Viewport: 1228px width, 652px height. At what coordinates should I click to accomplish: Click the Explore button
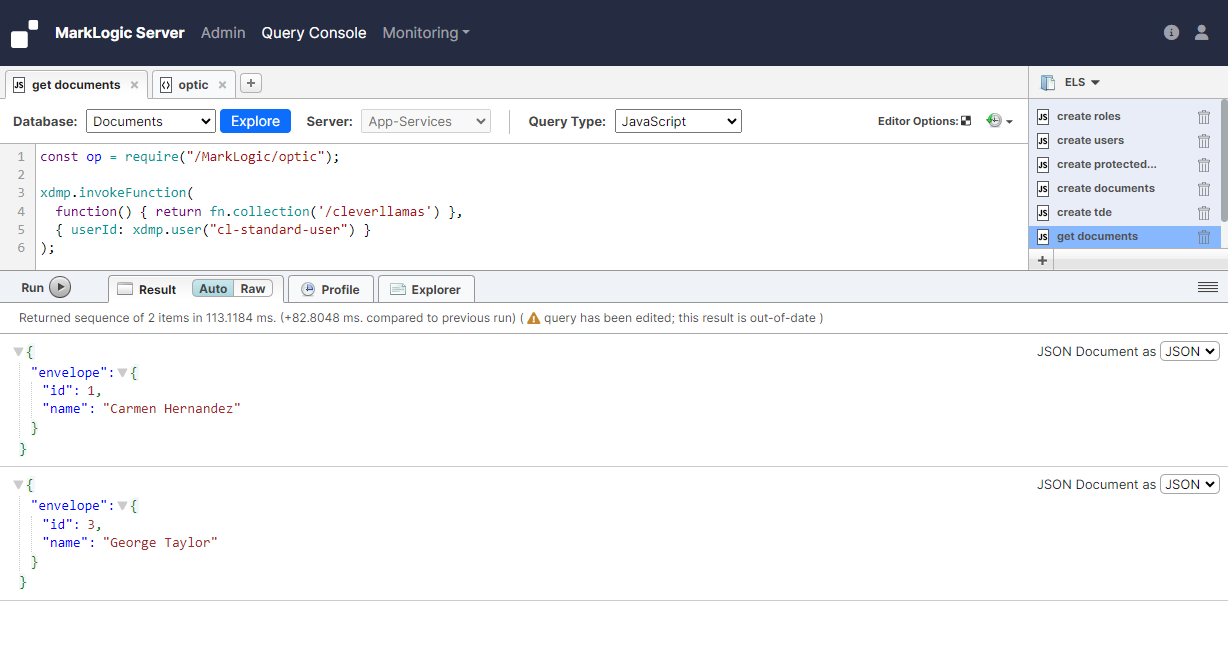pos(255,120)
